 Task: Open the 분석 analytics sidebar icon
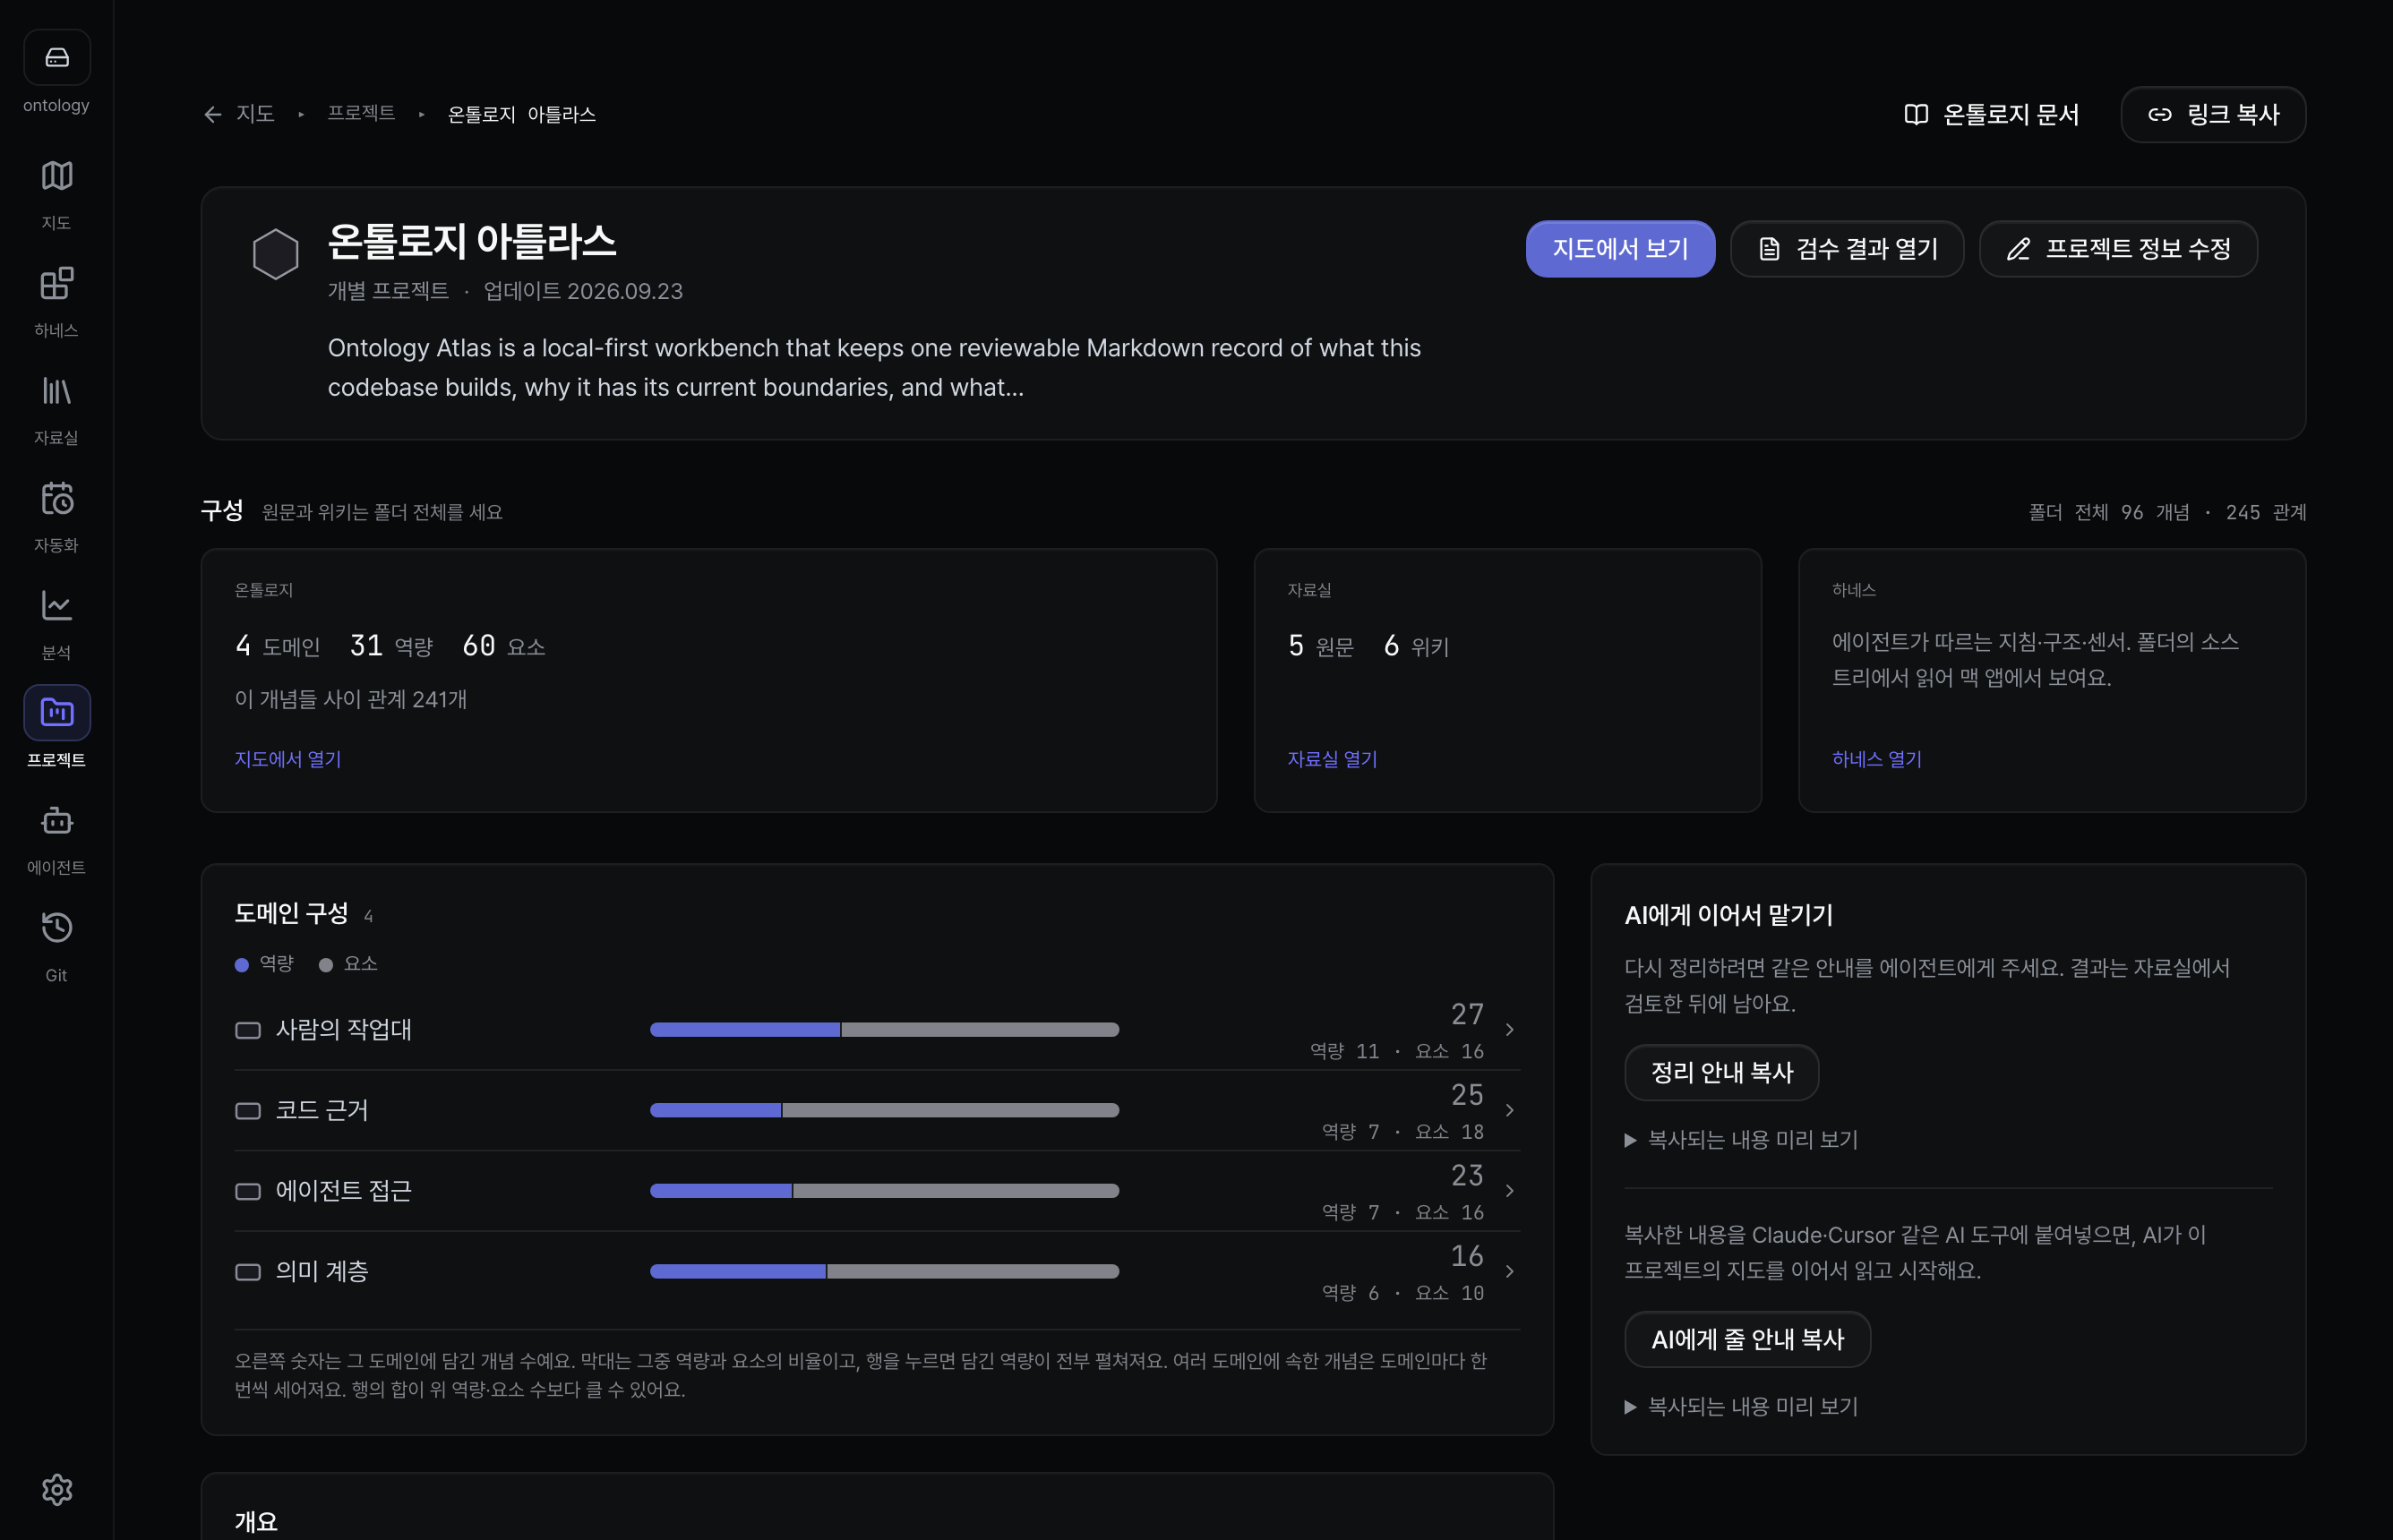[x=57, y=605]
